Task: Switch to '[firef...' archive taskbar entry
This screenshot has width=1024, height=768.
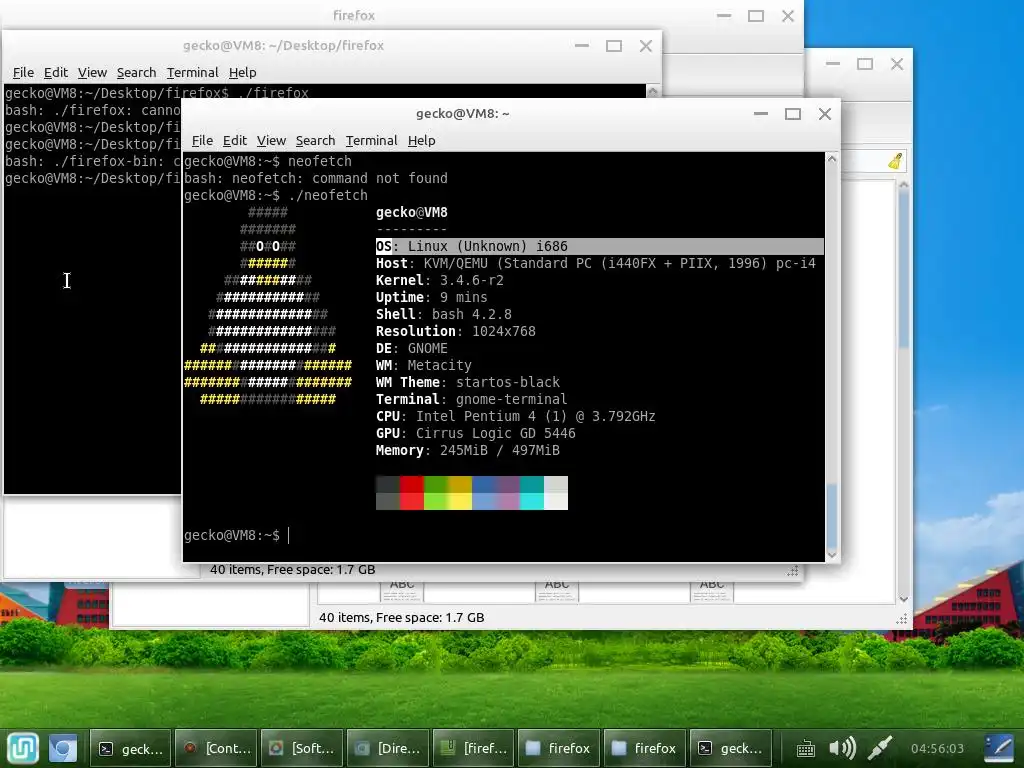Action: (475, 748)
